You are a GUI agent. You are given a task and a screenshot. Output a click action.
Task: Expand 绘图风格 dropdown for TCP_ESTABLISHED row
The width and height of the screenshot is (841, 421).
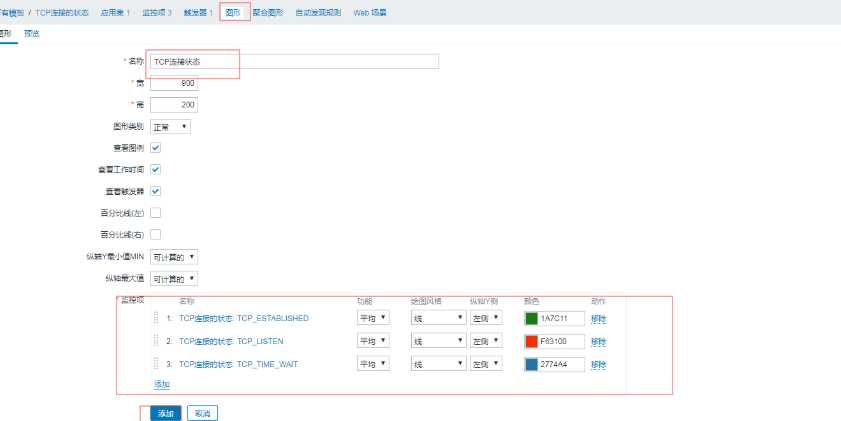(438, 318)
